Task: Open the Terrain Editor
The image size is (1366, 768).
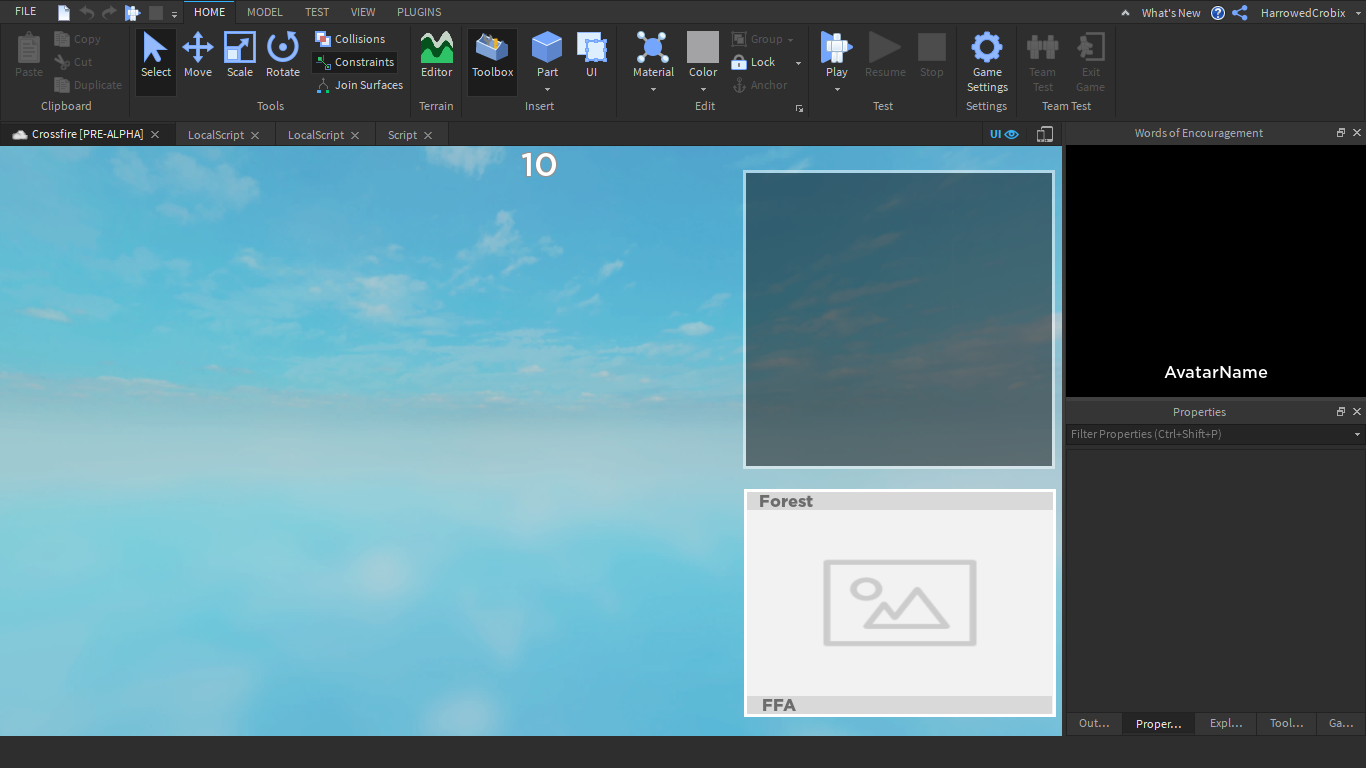Action: coord(436,56)
